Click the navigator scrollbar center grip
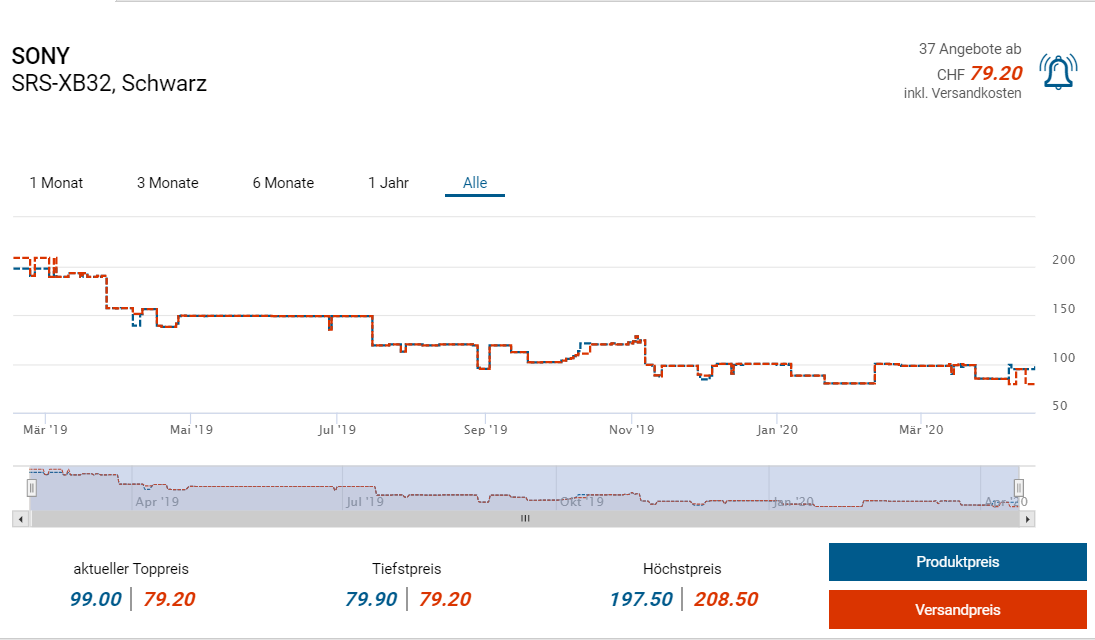The image size is (1095, 640). pos(525,518)
